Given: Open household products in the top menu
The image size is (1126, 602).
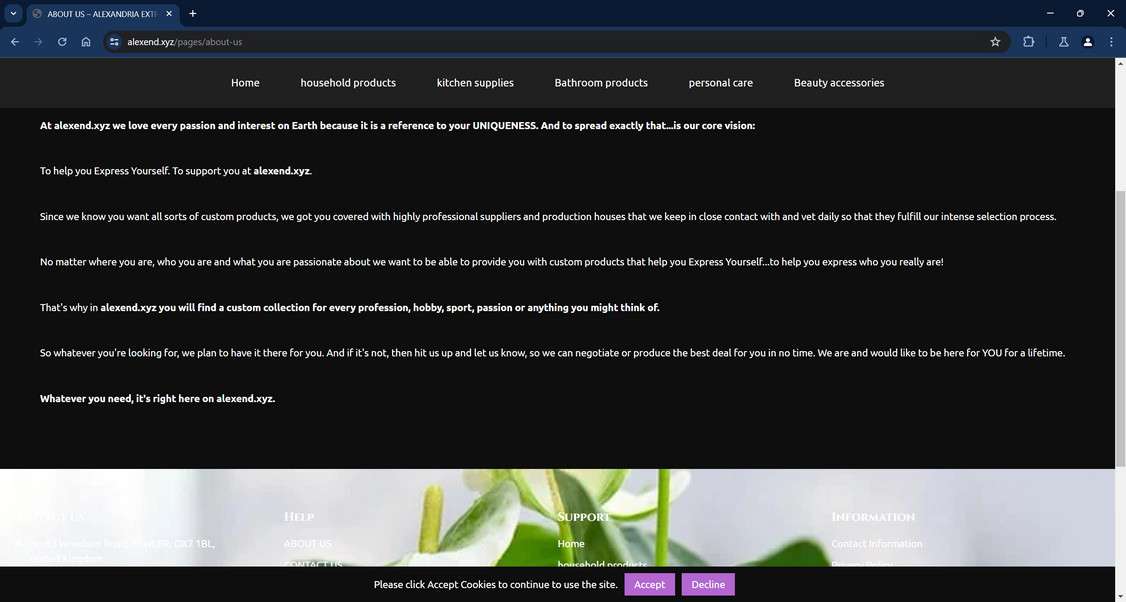Looking at the screenshot, I should tap(348, 83).
